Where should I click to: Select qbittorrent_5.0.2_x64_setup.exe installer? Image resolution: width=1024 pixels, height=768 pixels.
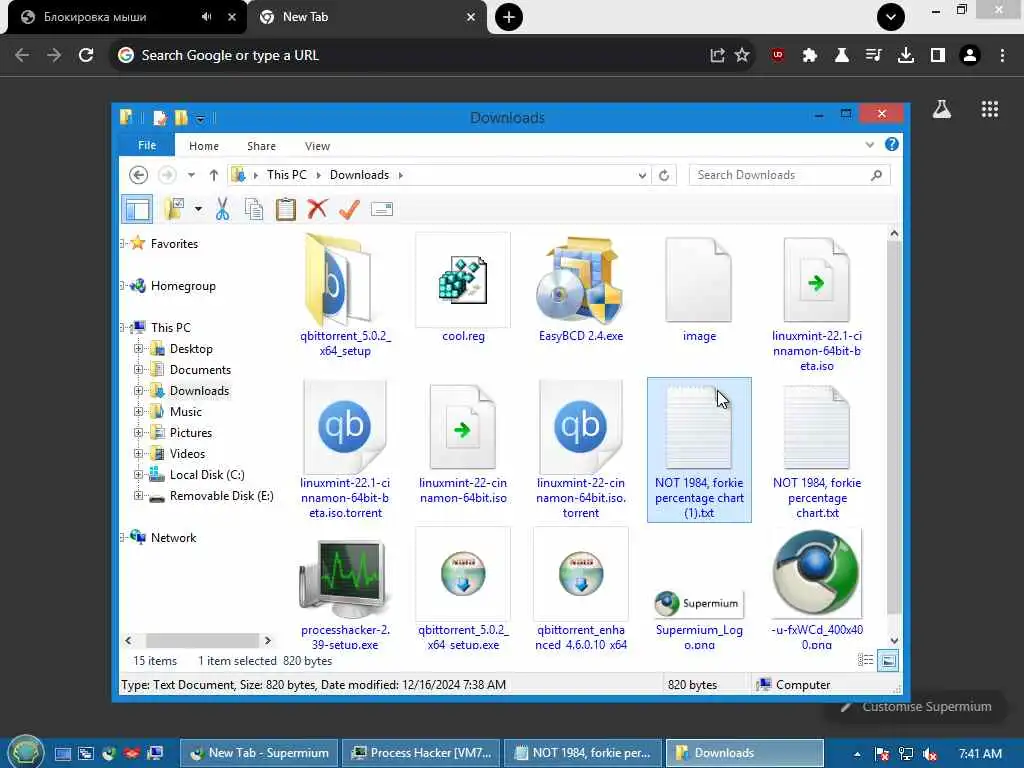[x=463, y=588]
